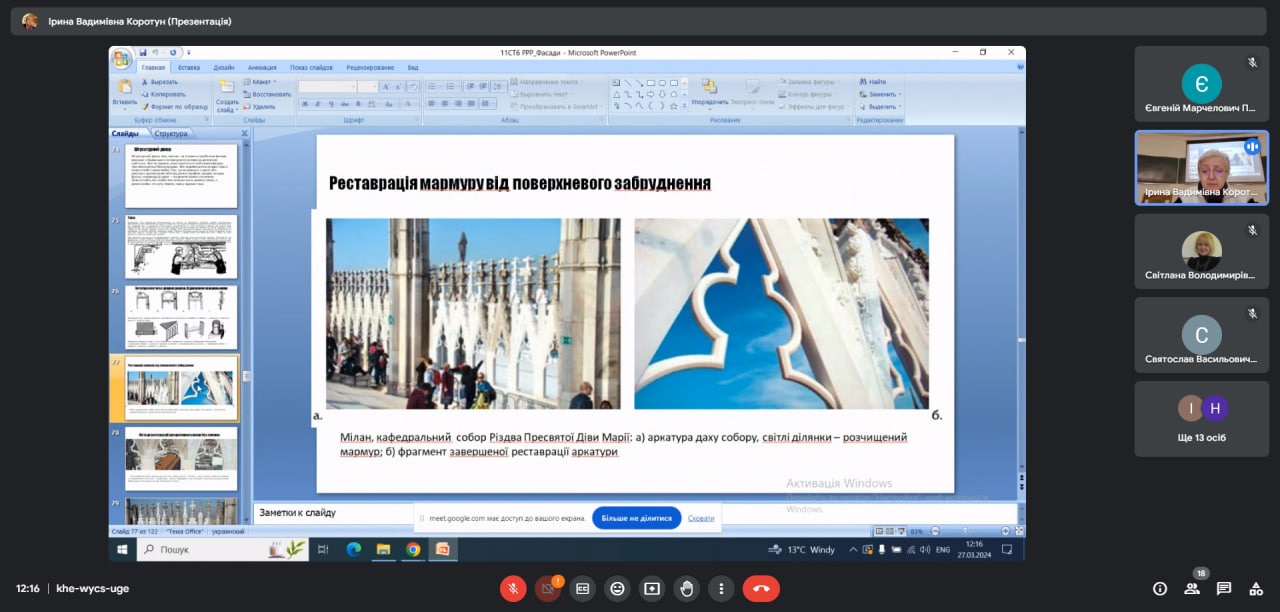Open meeting details info icon
Image resolution: width=1280 pixels, height=612 pixels.
coord(1160,589)
